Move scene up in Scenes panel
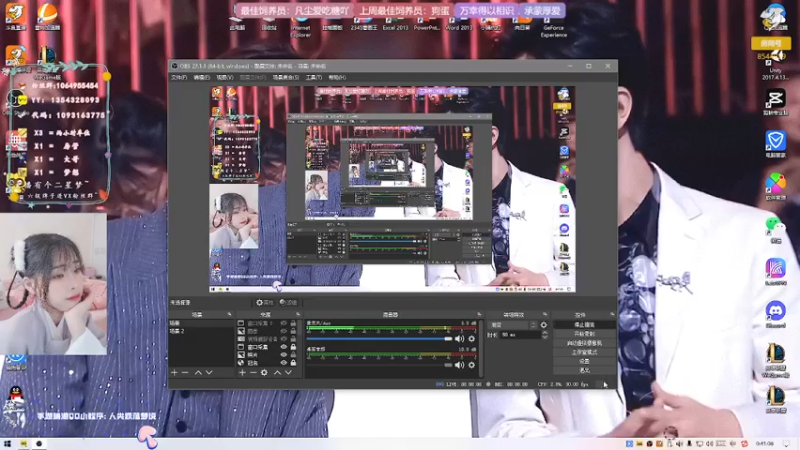The image size is (800, 450). click(198, 372)
